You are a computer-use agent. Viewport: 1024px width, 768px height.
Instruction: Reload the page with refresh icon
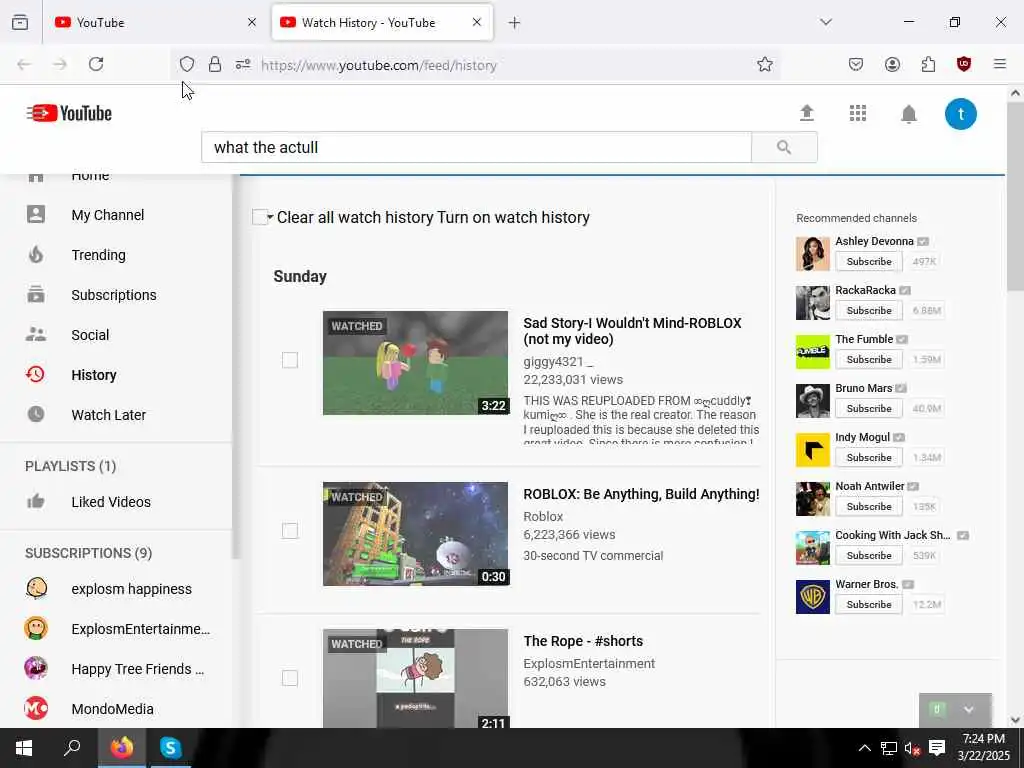click(96, 64)
